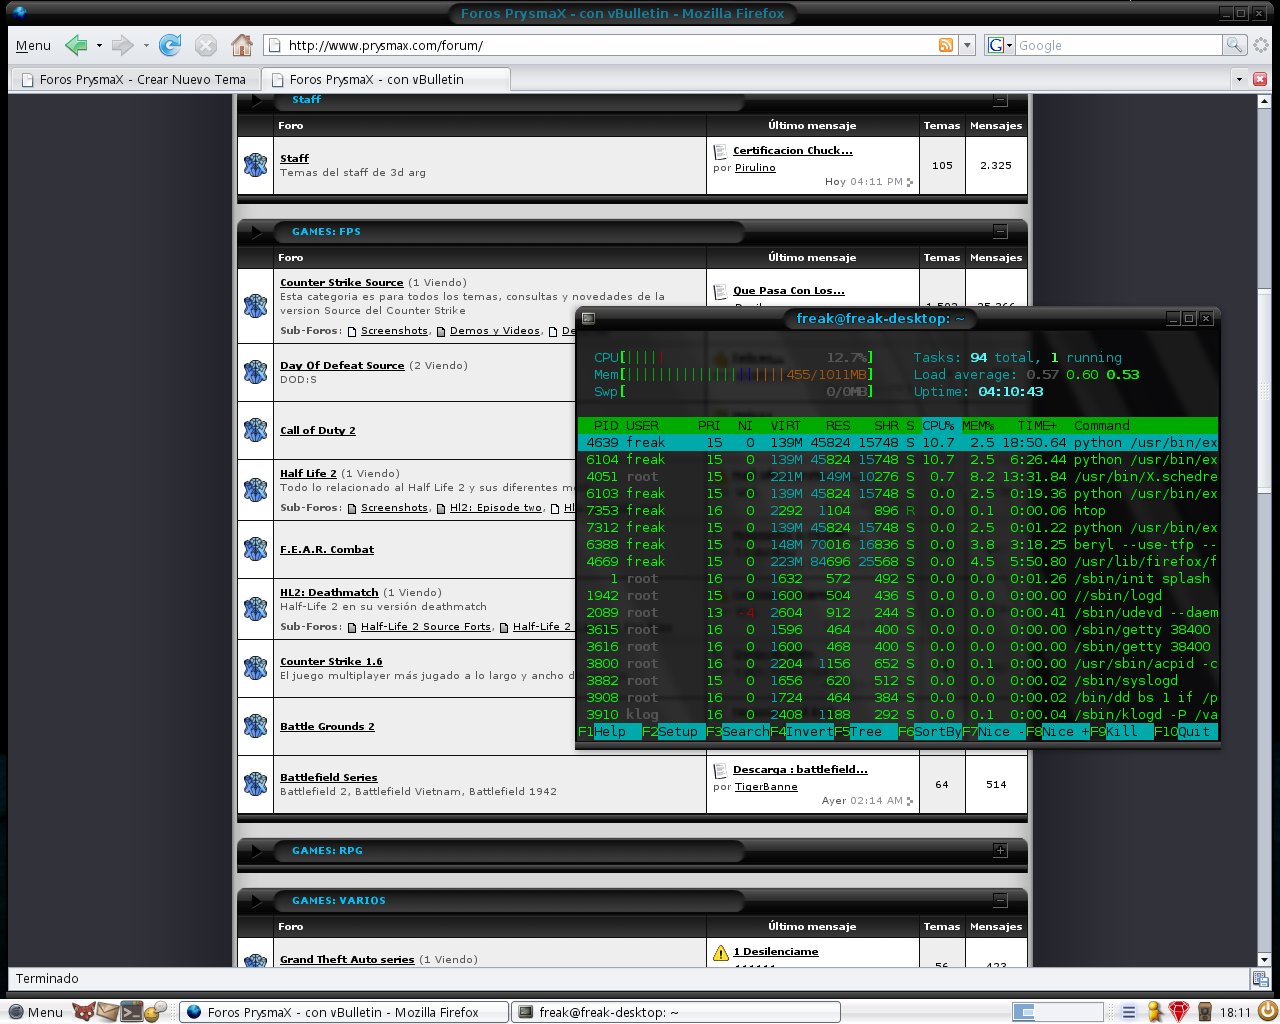Image resolution: width=1280 pixels, height=1024 pixels.
Task: Collapse the GAMES: VARIOS category
Action: point(1000,900)
